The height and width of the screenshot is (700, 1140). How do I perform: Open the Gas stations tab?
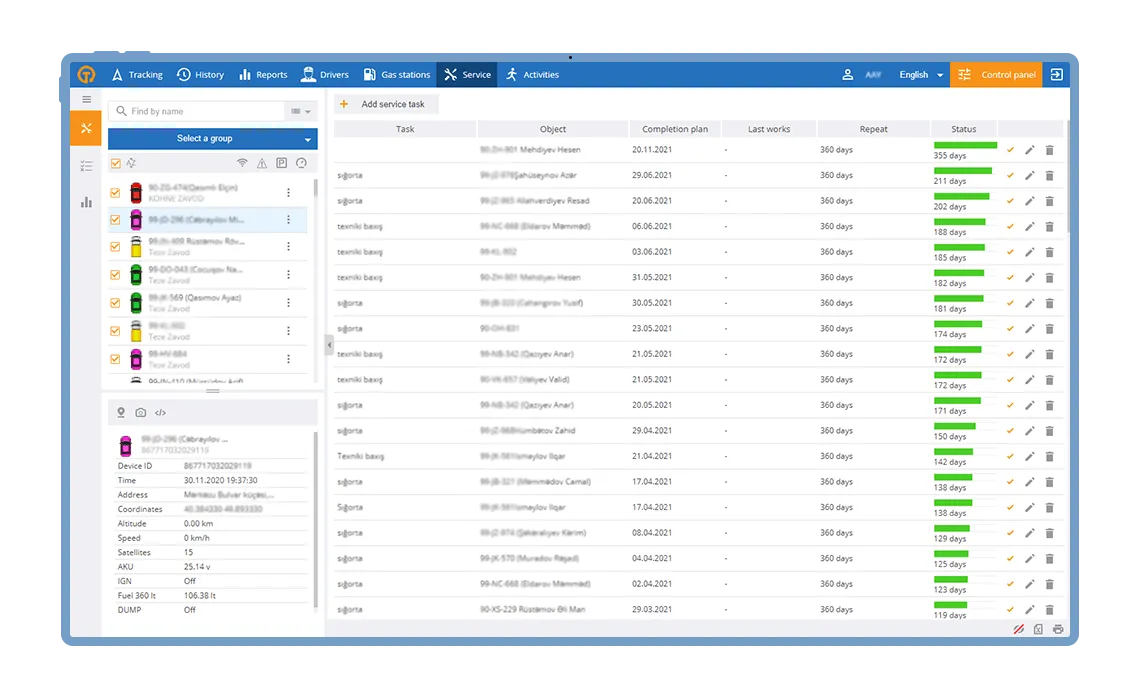point(397,75)
